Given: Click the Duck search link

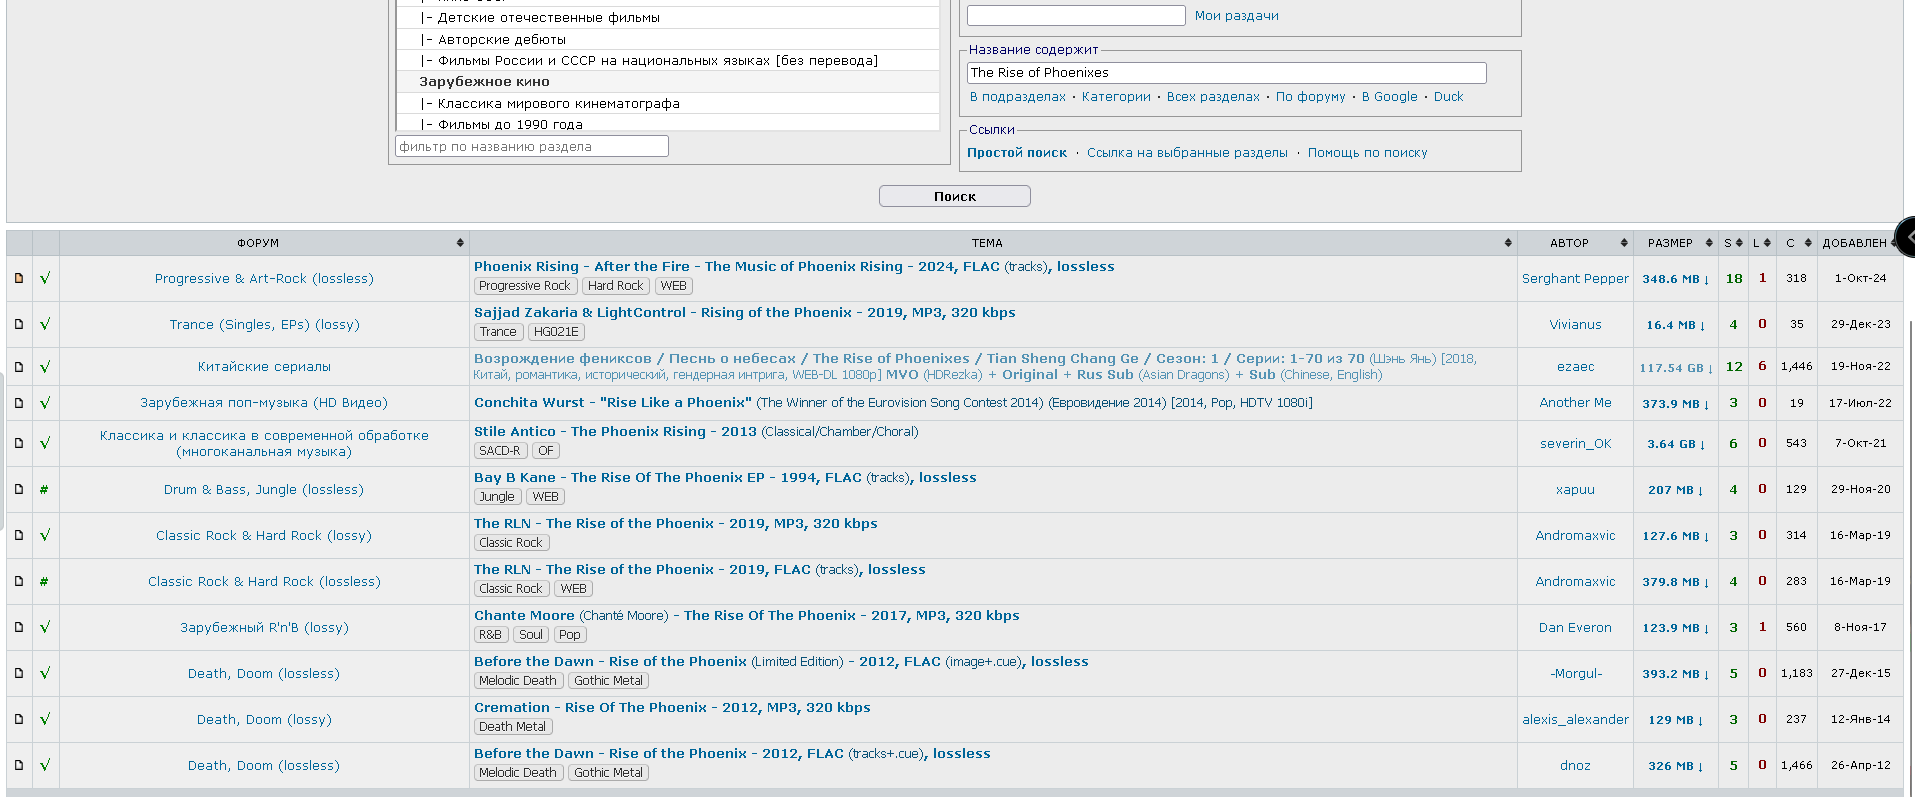Looking at the screenshot, I should [1448, 97].
